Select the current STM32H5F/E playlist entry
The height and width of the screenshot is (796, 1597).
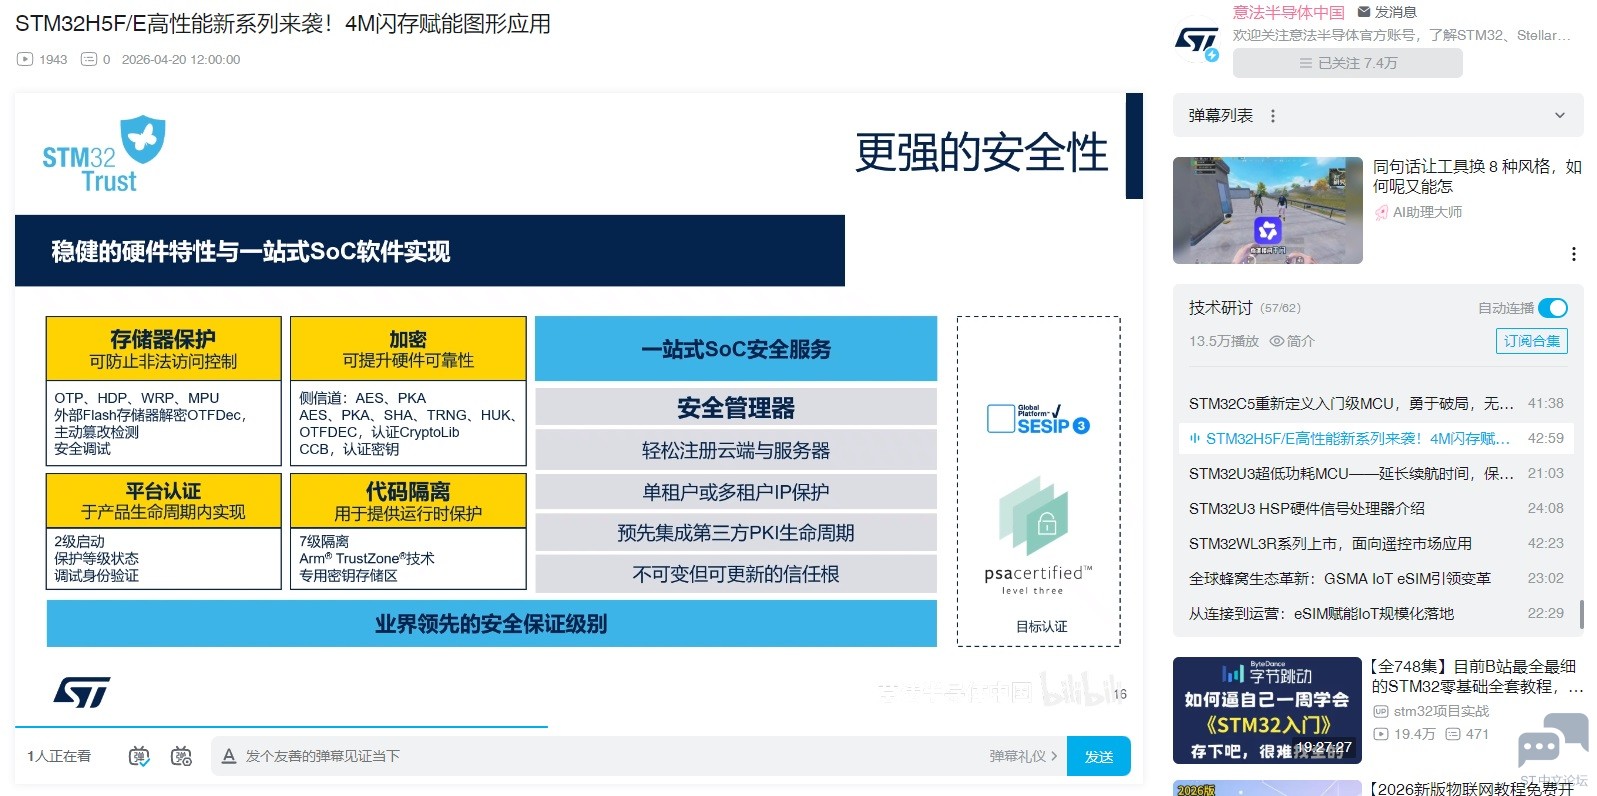[x=1376, y=438]
